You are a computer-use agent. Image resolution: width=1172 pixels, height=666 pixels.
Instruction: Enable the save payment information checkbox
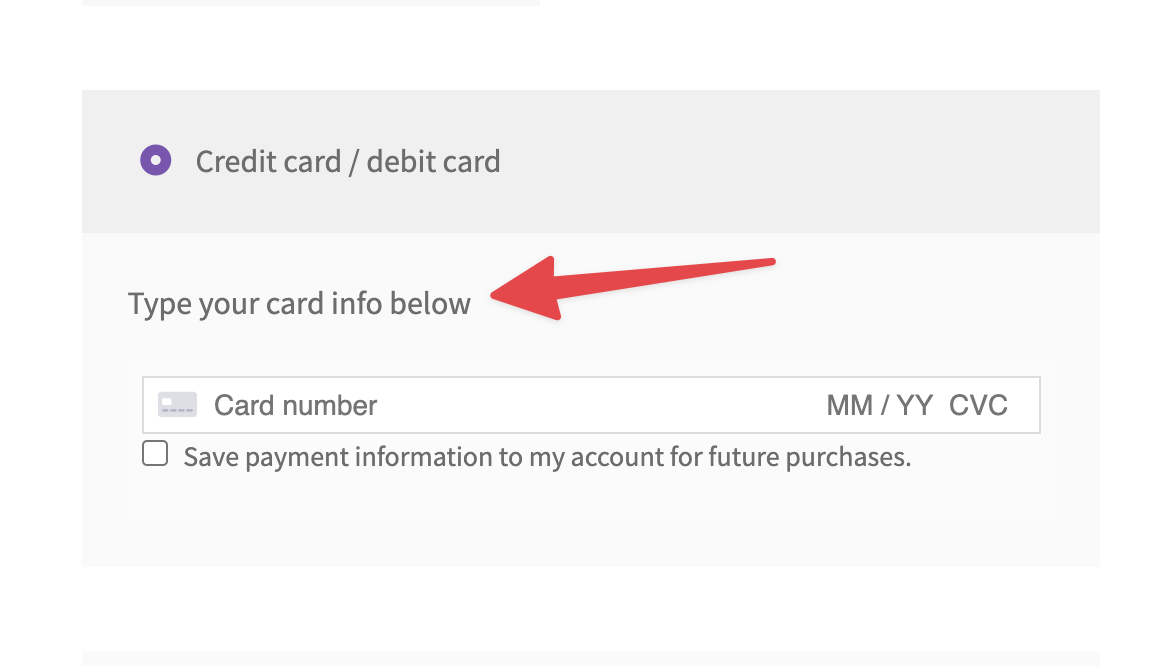pyautogui.click(x=155, y=454)
